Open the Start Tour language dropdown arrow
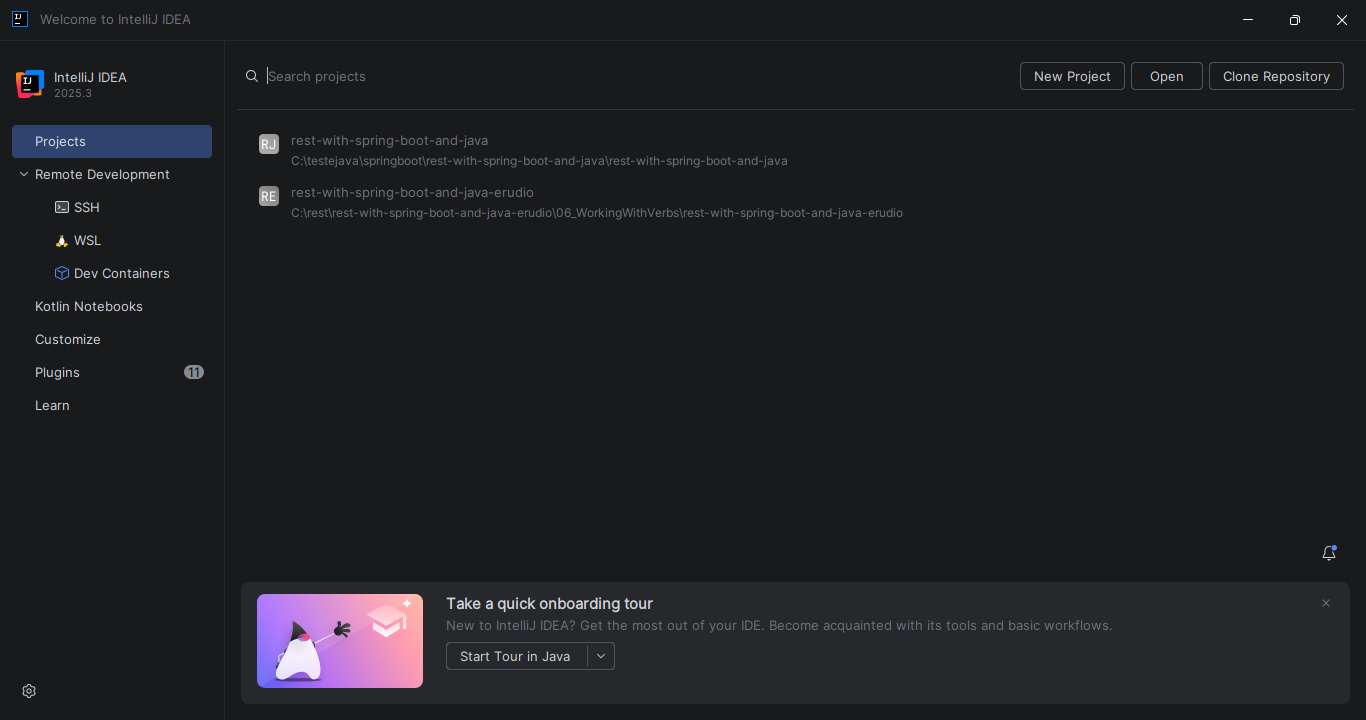Screen dimensions: 1366x720 tap(601, 656)
